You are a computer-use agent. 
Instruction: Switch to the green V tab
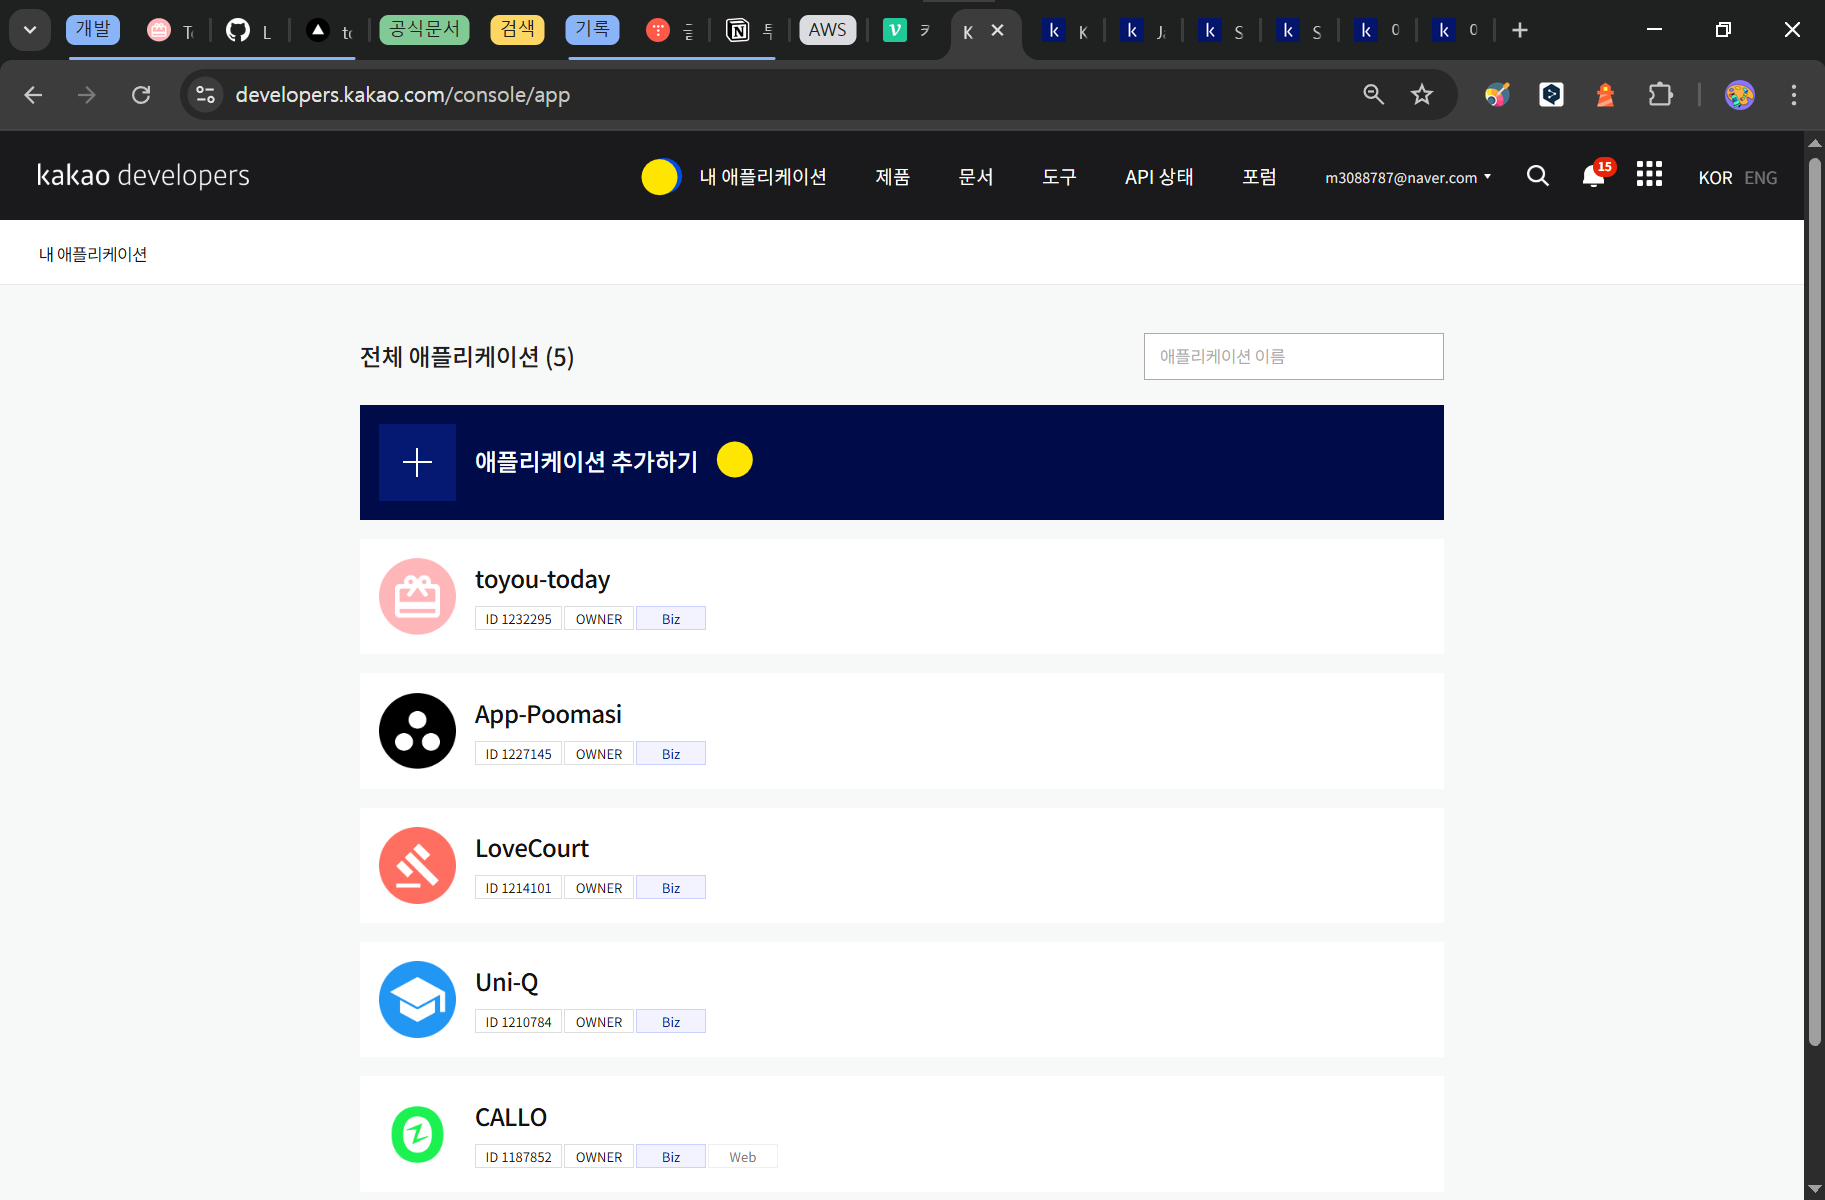pyautogui.click(x=908, y=31)
